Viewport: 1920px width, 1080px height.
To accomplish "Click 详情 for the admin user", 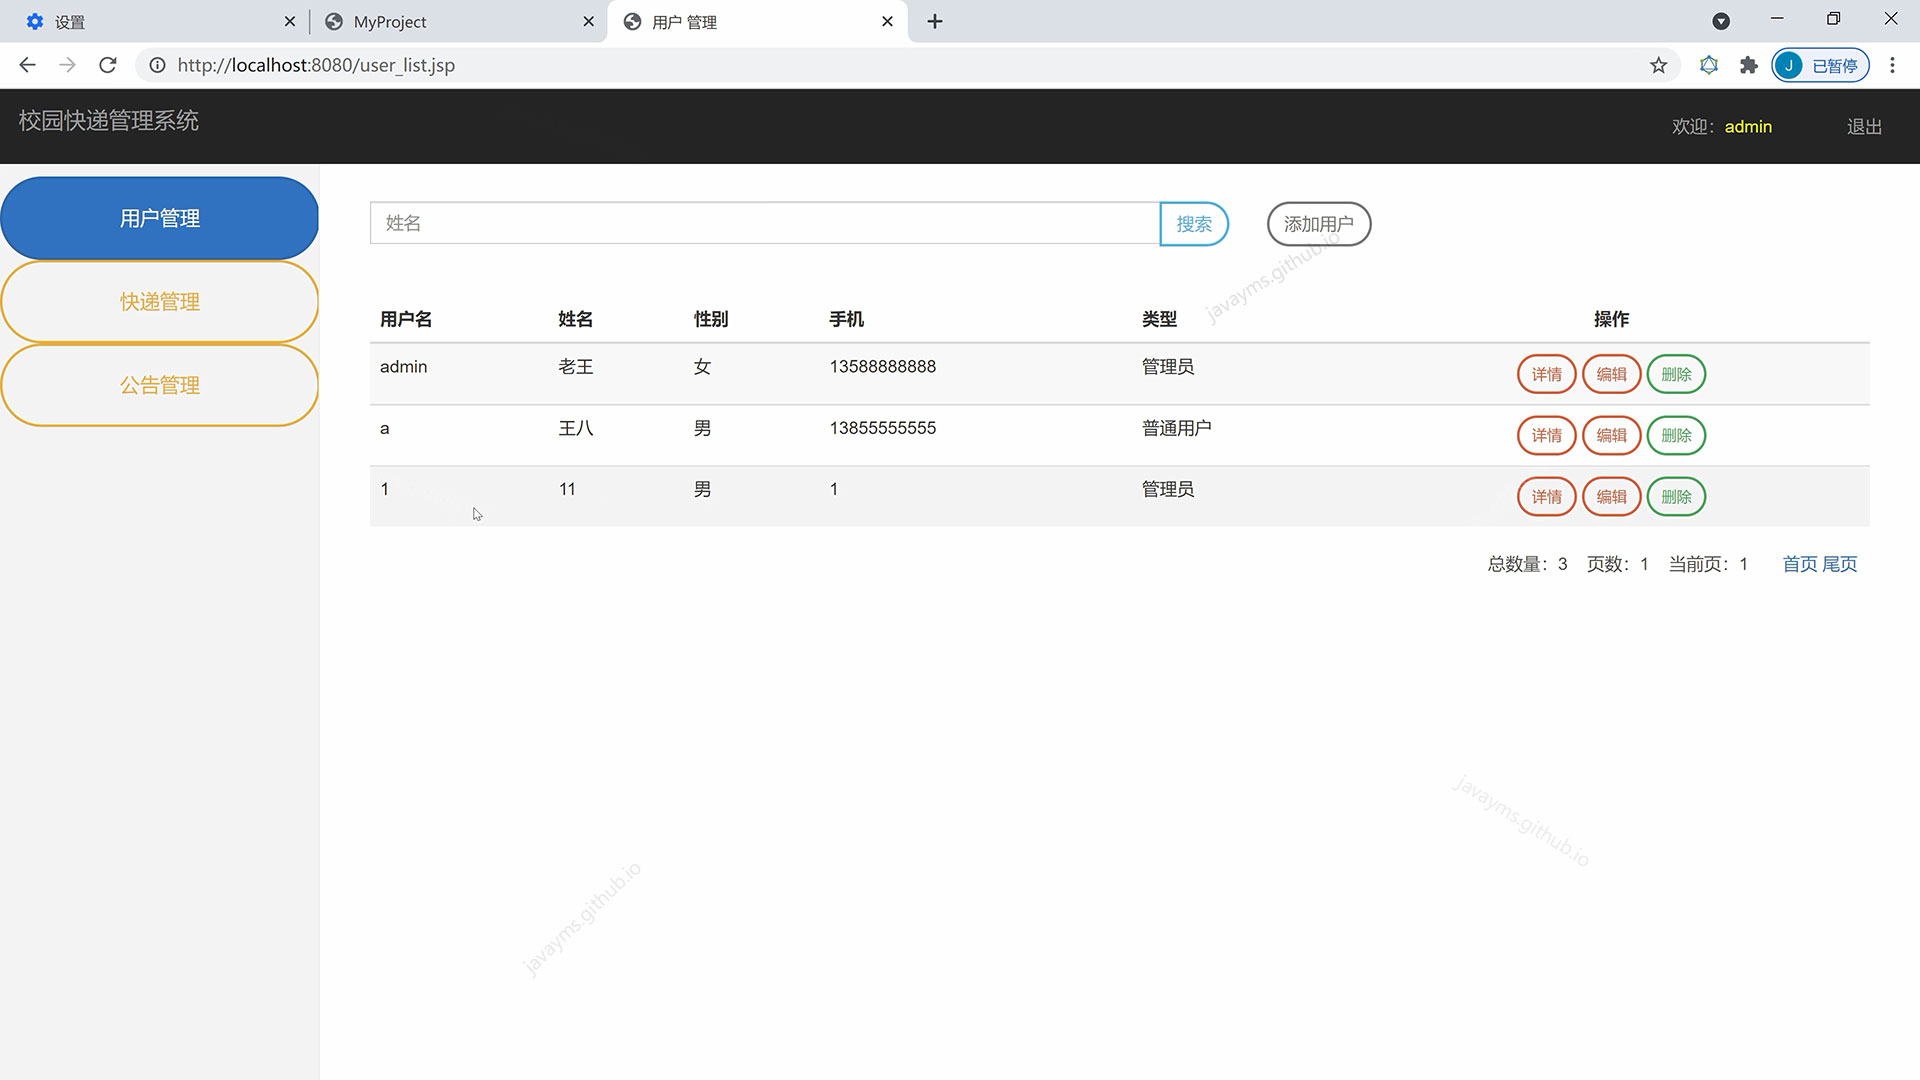I will (x=1546, y=374).
